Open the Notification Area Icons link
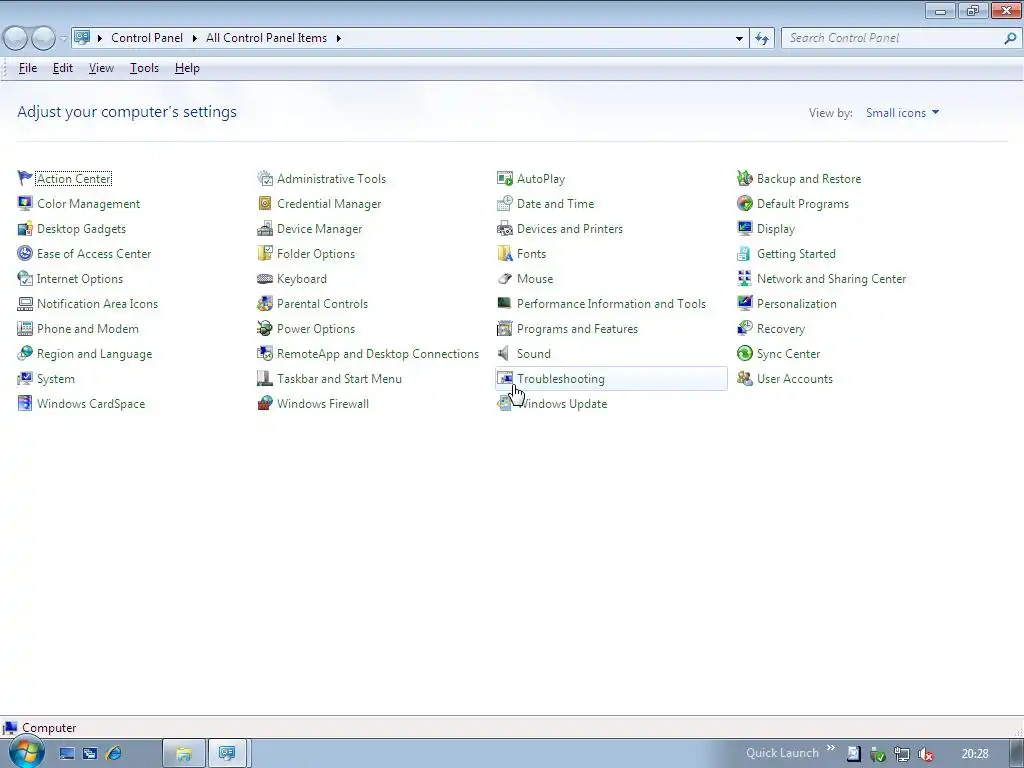Image resolution: width=1024 pixels, height=768 pixels. click(x=97, y=304)
